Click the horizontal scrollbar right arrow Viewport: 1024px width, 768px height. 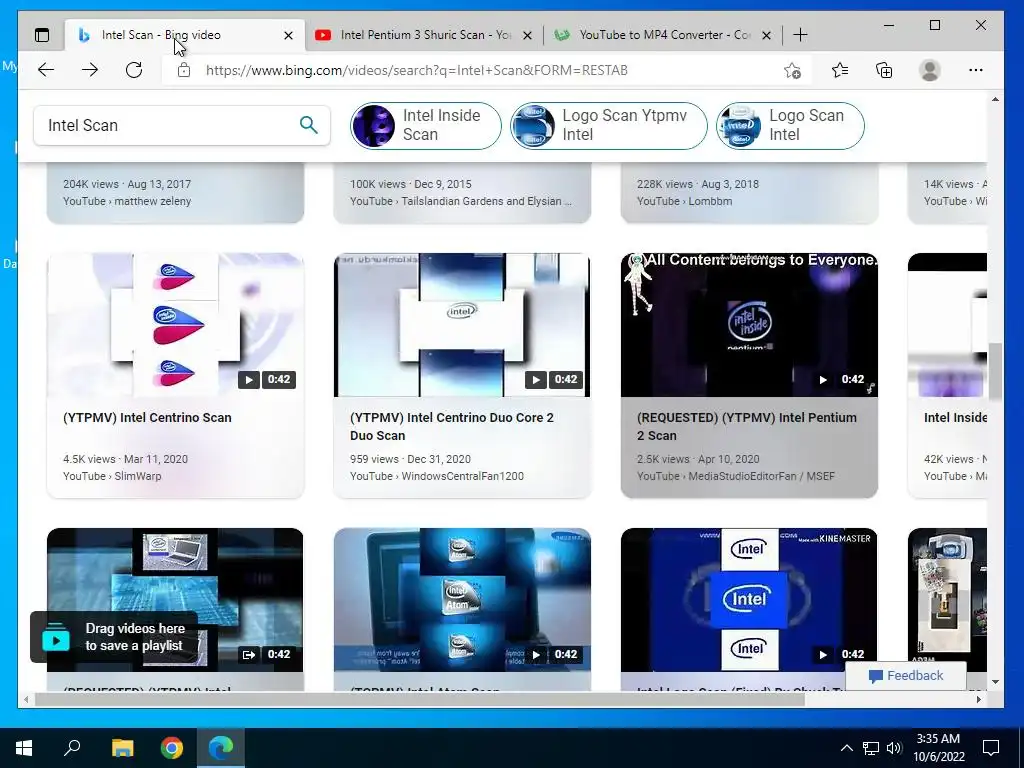(x=978, y=699)
